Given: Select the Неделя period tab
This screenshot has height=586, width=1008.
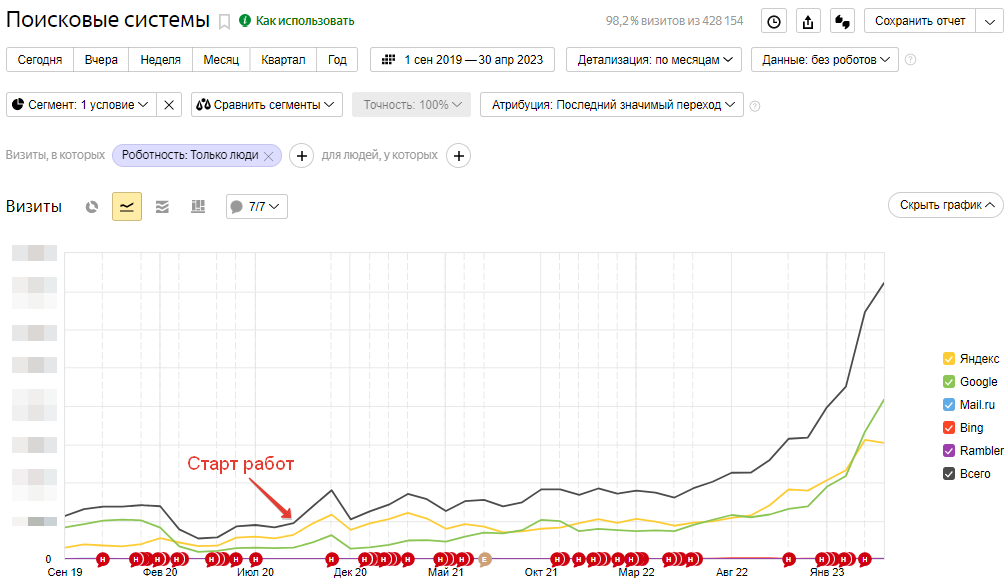Looking at the screenshot, I should [x=160, y=60].
